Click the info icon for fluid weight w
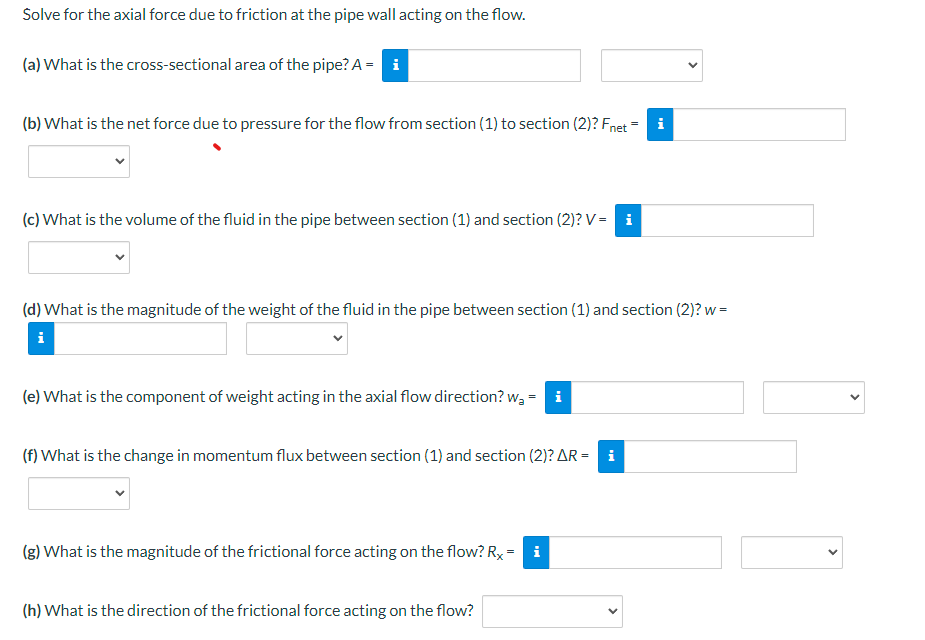The image size is (925, 640). point(40,338)
